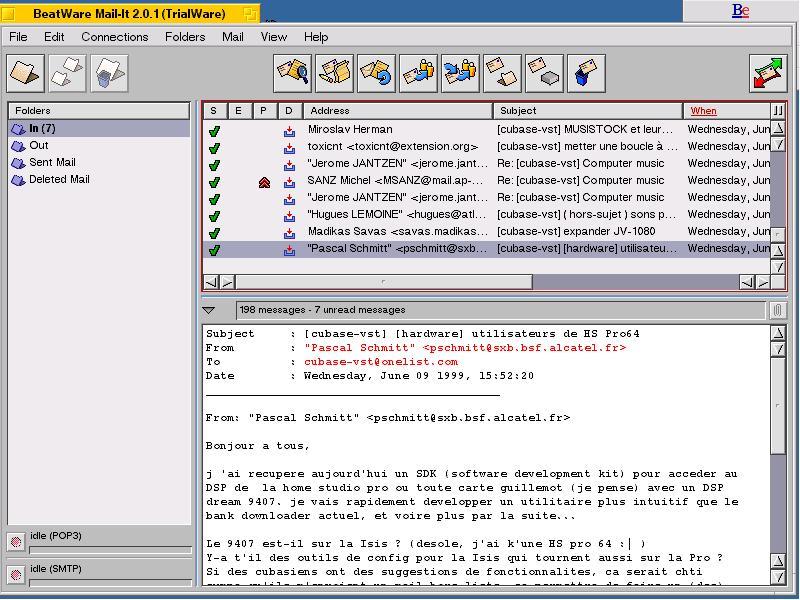The image size is (800, 600).
Task: Click the green check mark in toxicnt row
Action: [214, 148]
